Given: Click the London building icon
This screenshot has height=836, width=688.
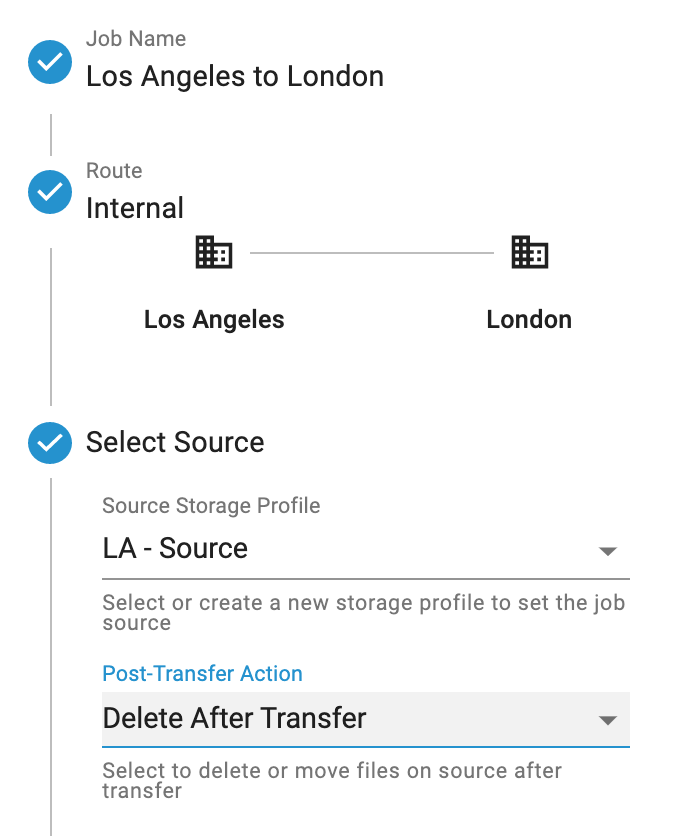Looking at the screenshot, I should pos(530,252).
